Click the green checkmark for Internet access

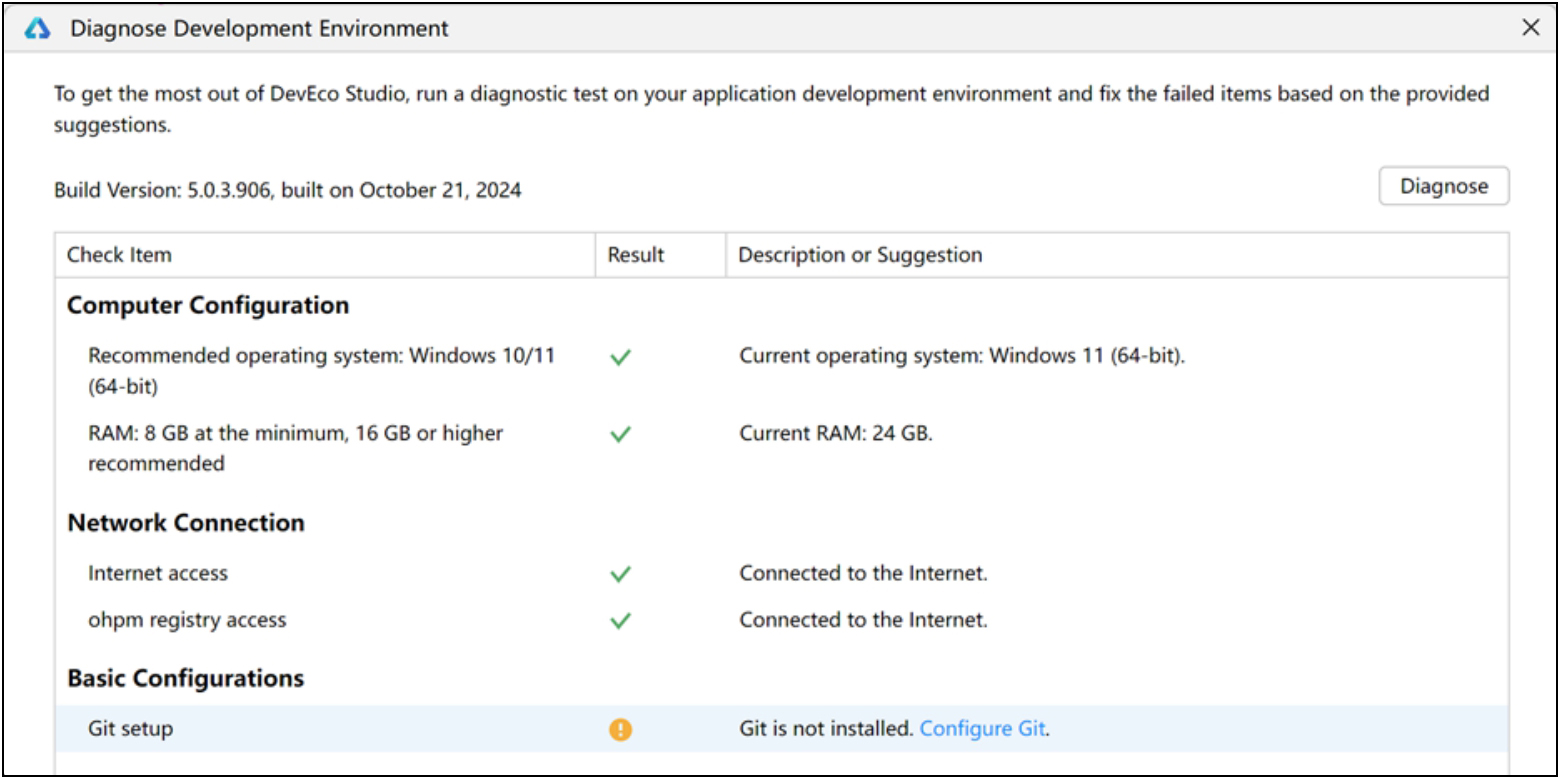point(620,575)
